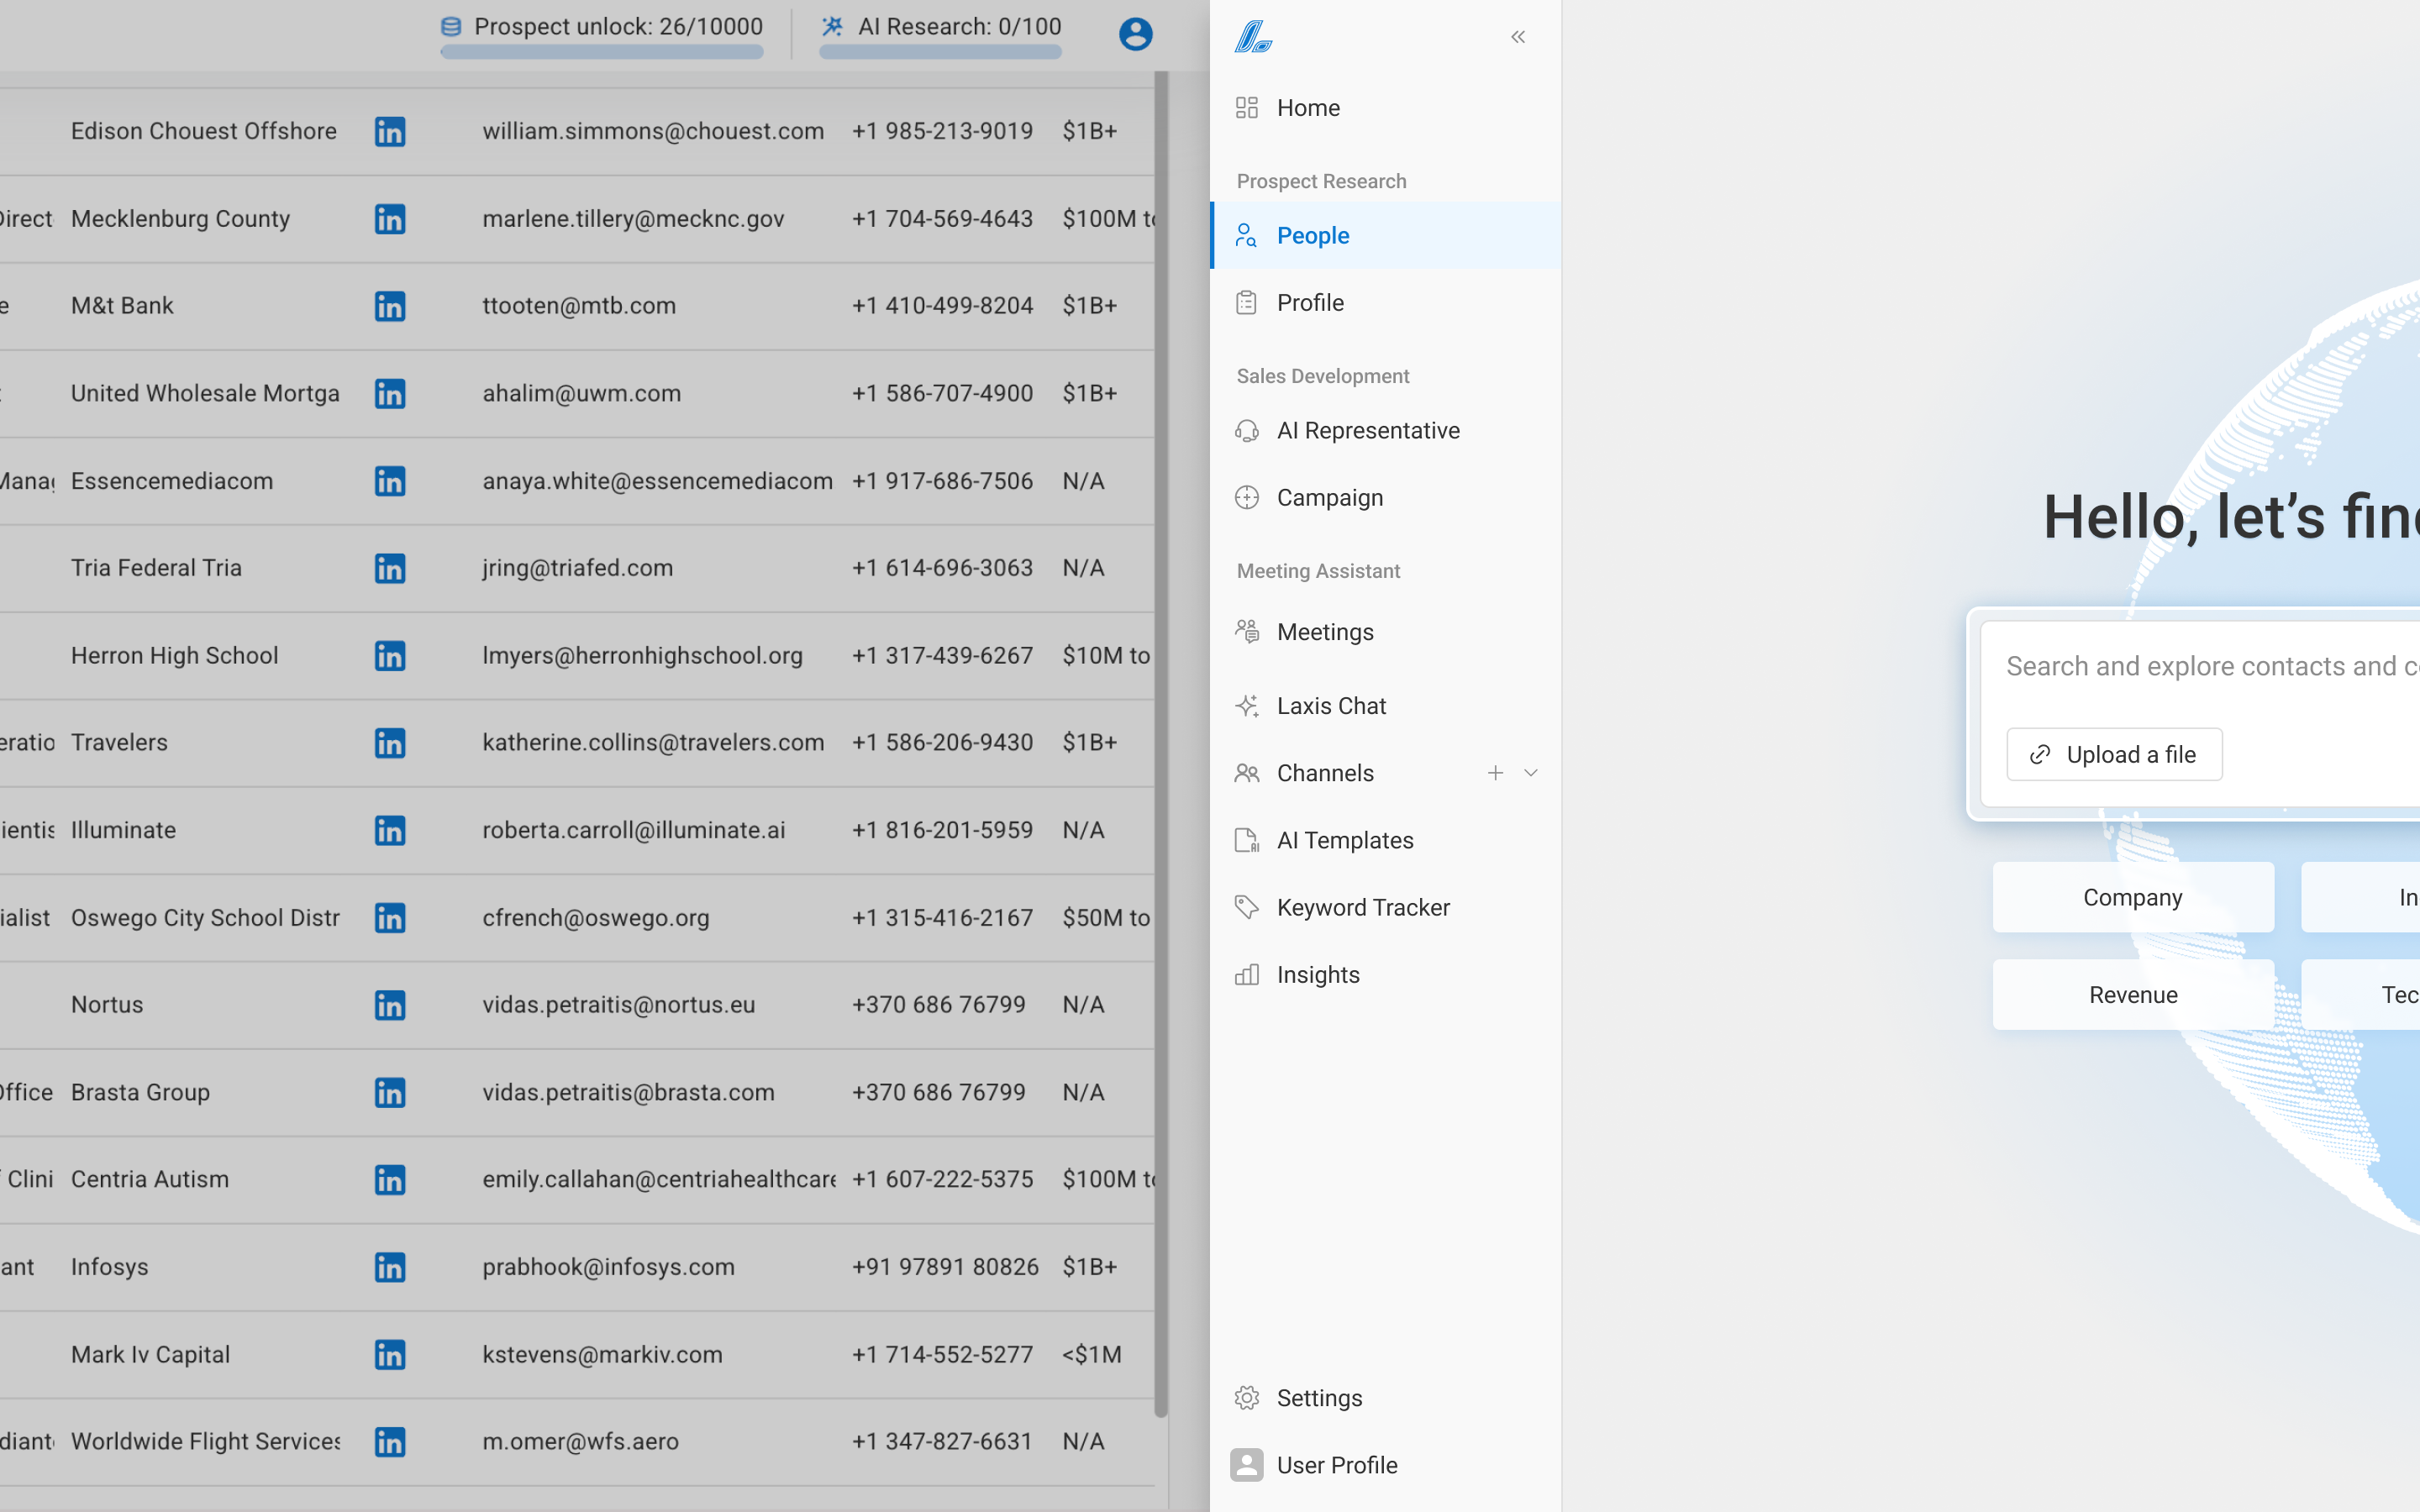
Task: Click the search and explore contacts field
Action: click(2200, 667)
